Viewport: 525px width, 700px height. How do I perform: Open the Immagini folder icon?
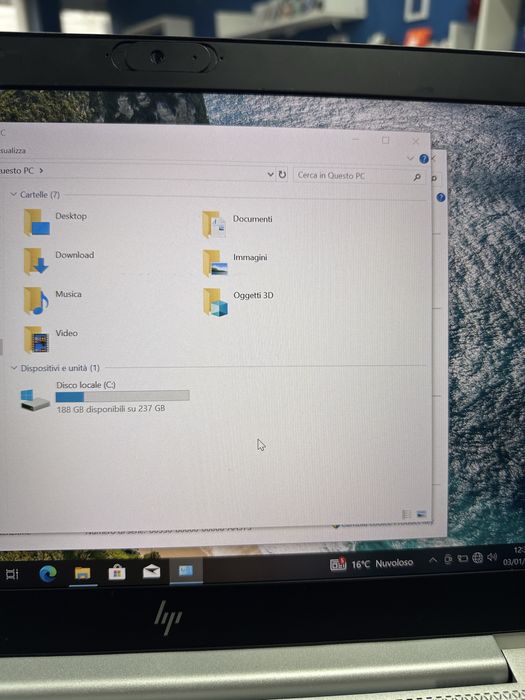coord(215,263)
